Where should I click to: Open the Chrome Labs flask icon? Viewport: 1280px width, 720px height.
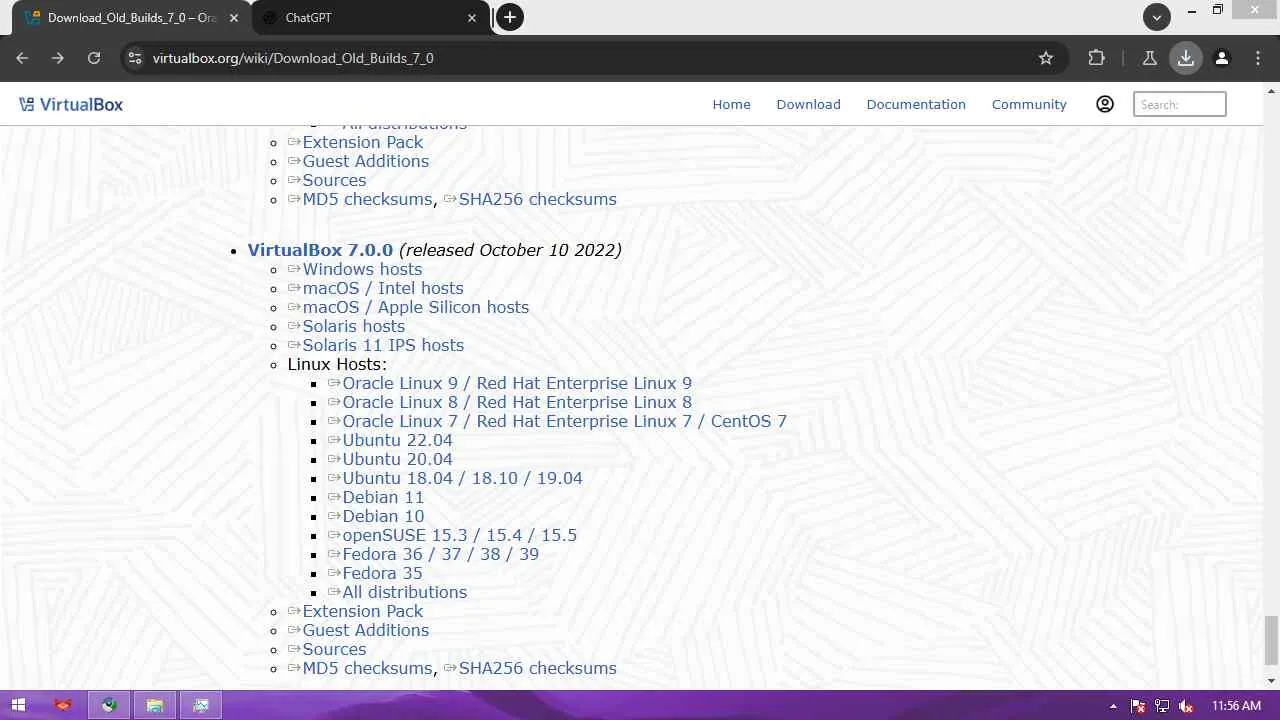(x=1150, y=58)
